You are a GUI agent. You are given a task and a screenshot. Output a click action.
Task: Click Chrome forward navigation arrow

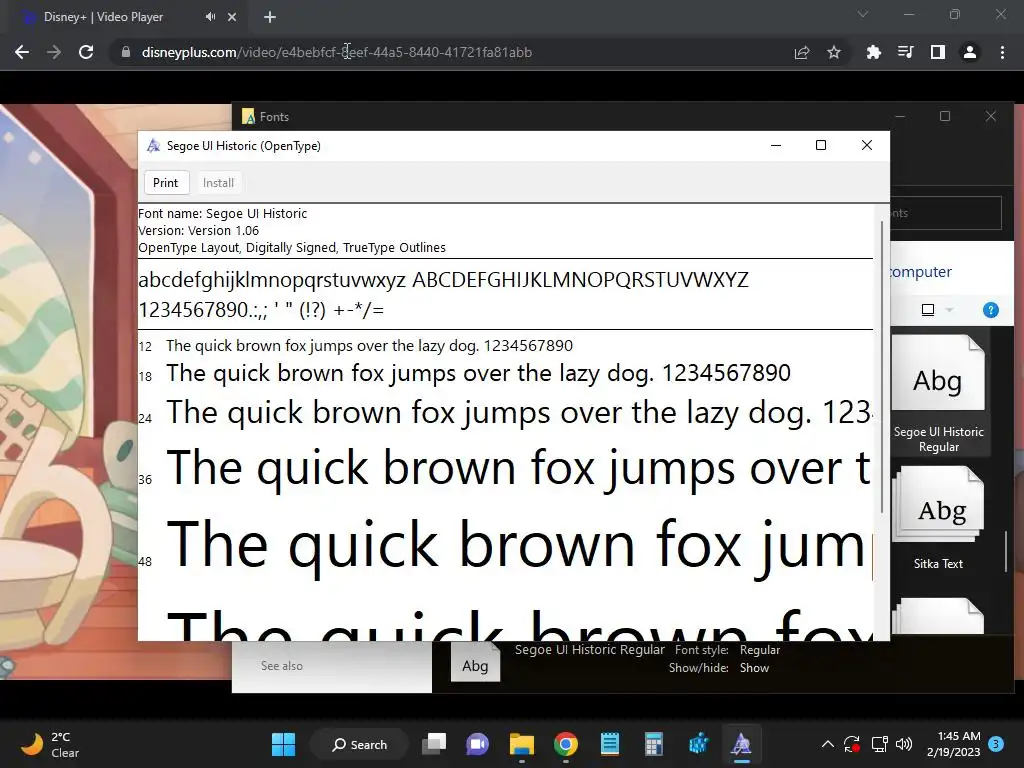click(54, 52)
